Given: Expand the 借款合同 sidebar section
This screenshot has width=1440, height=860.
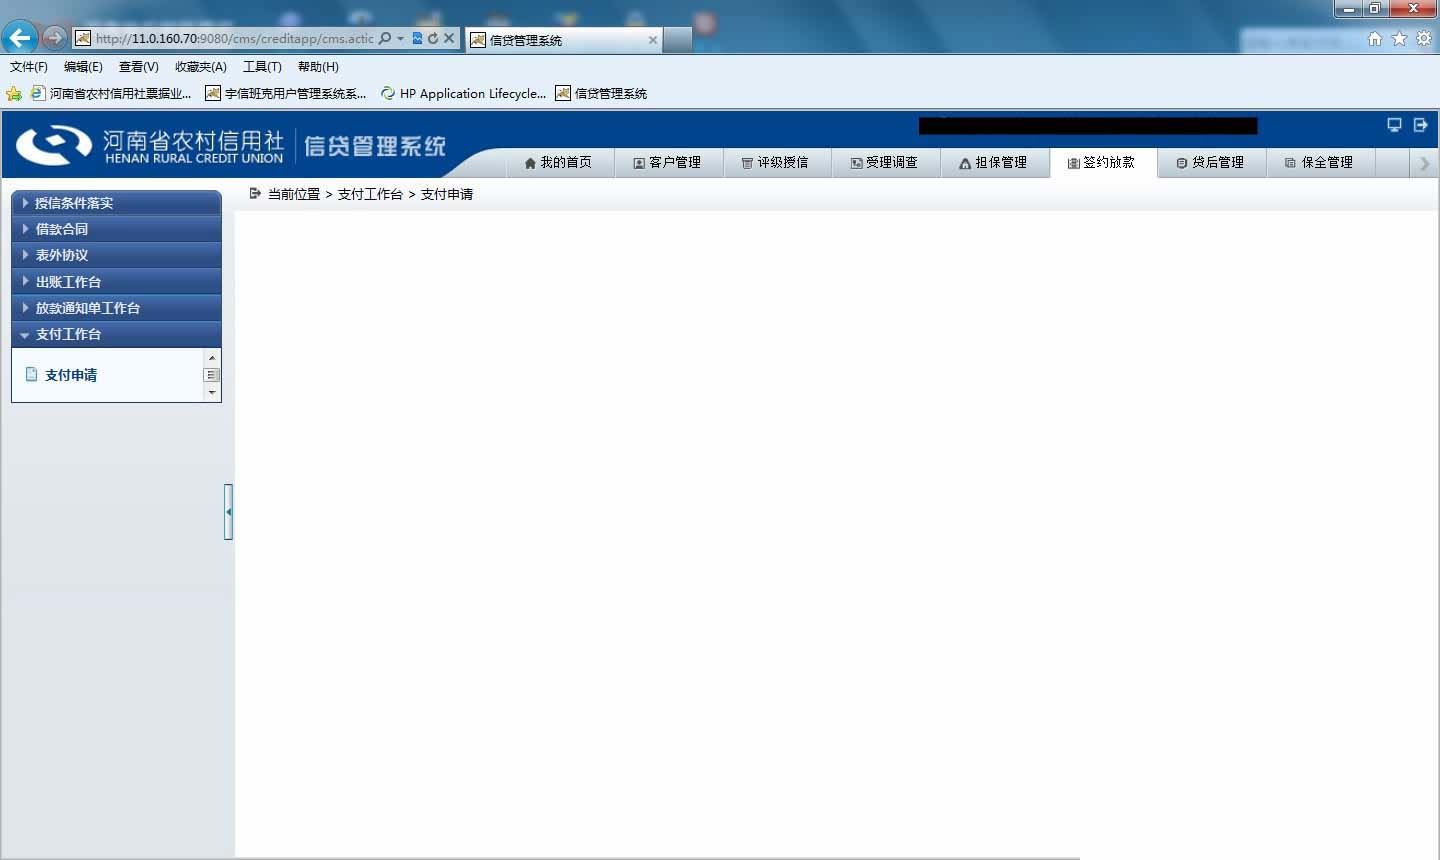Looking at the screenshot, I should click(x=116, y=229).
